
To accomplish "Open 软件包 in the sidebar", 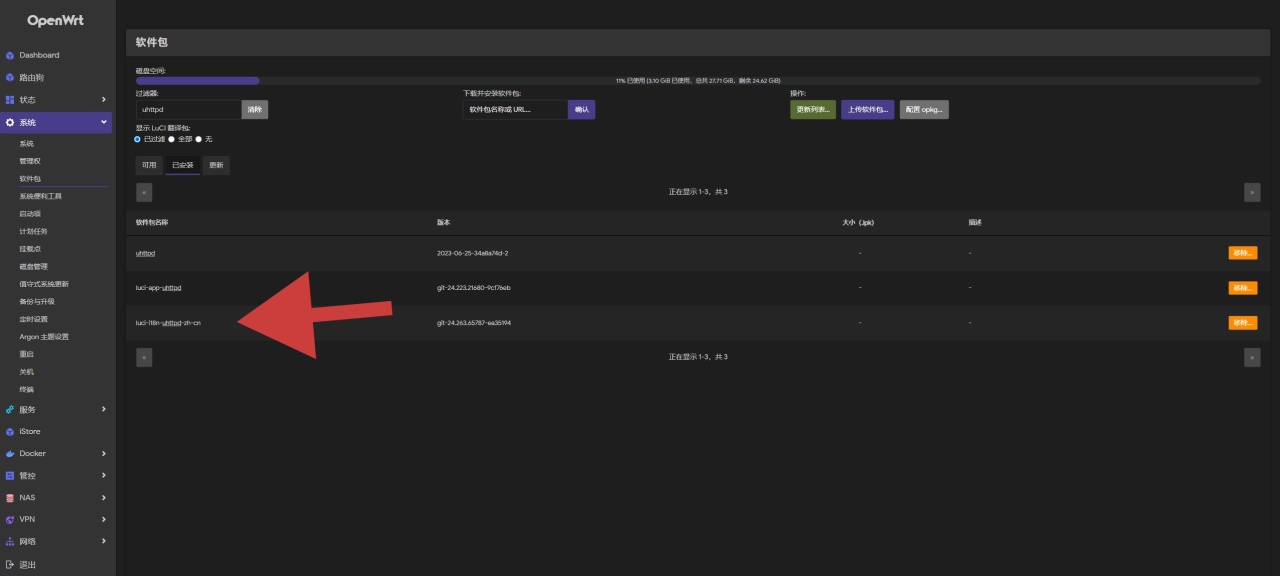I will coord(30,179).
